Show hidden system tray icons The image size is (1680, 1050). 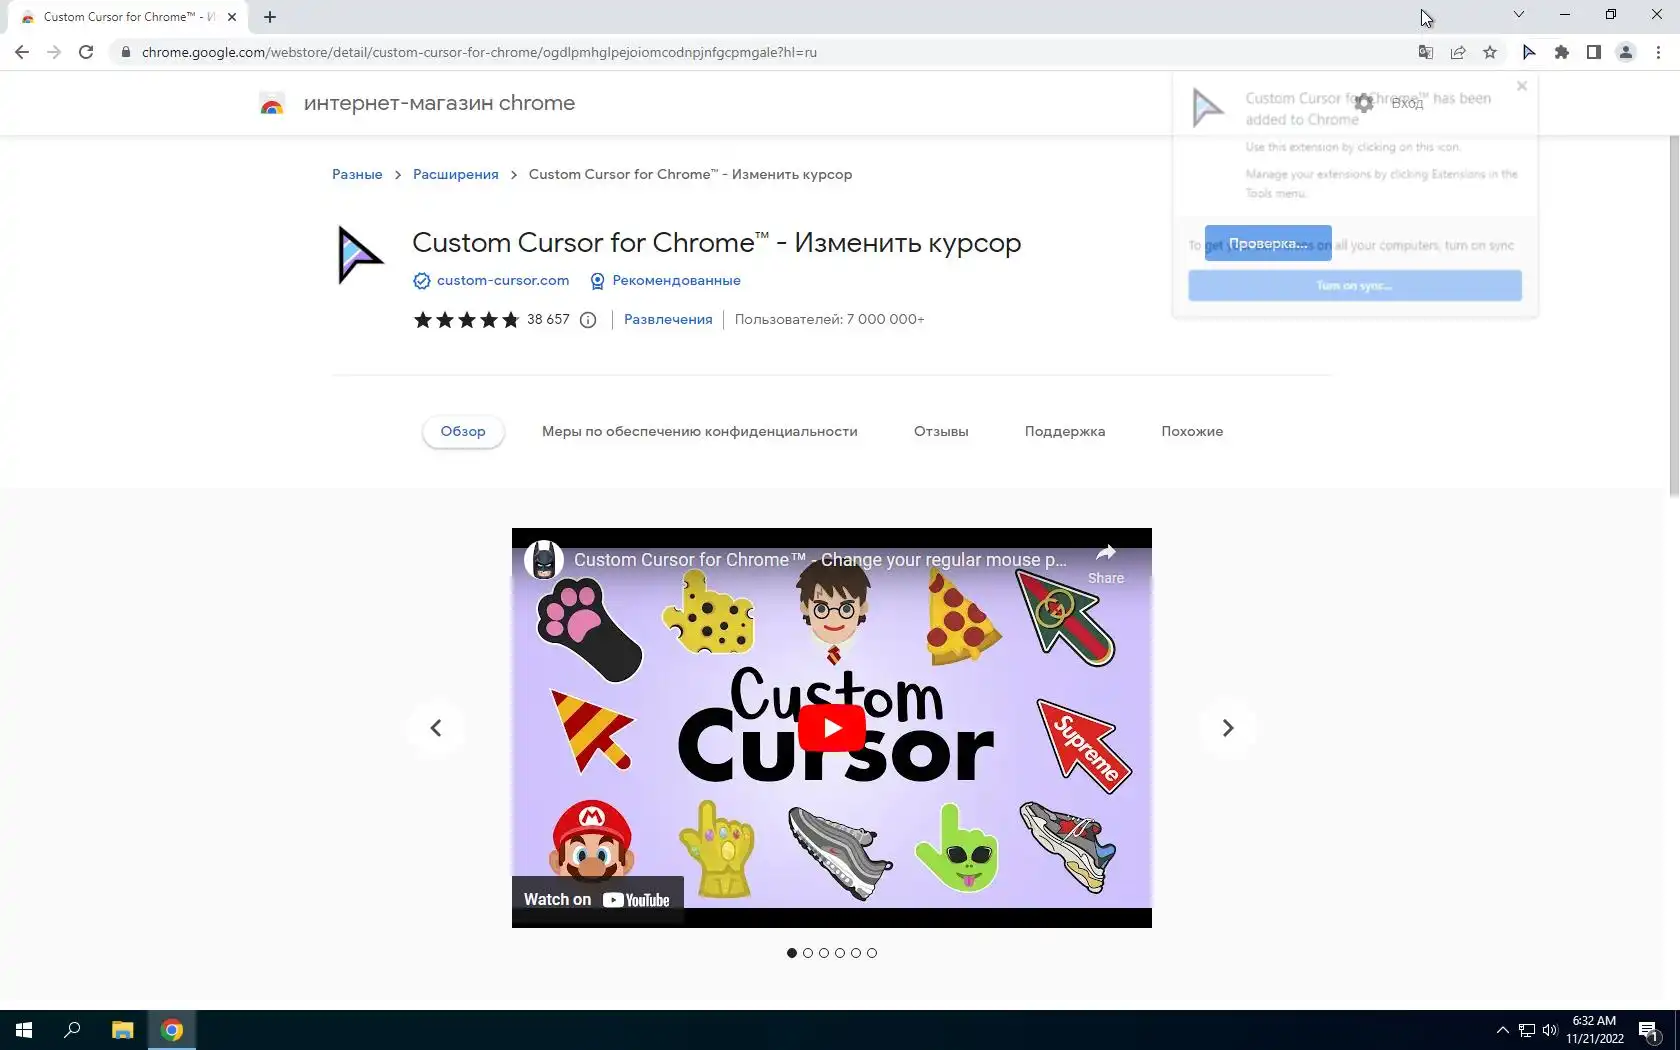tap(1502, 1030)
